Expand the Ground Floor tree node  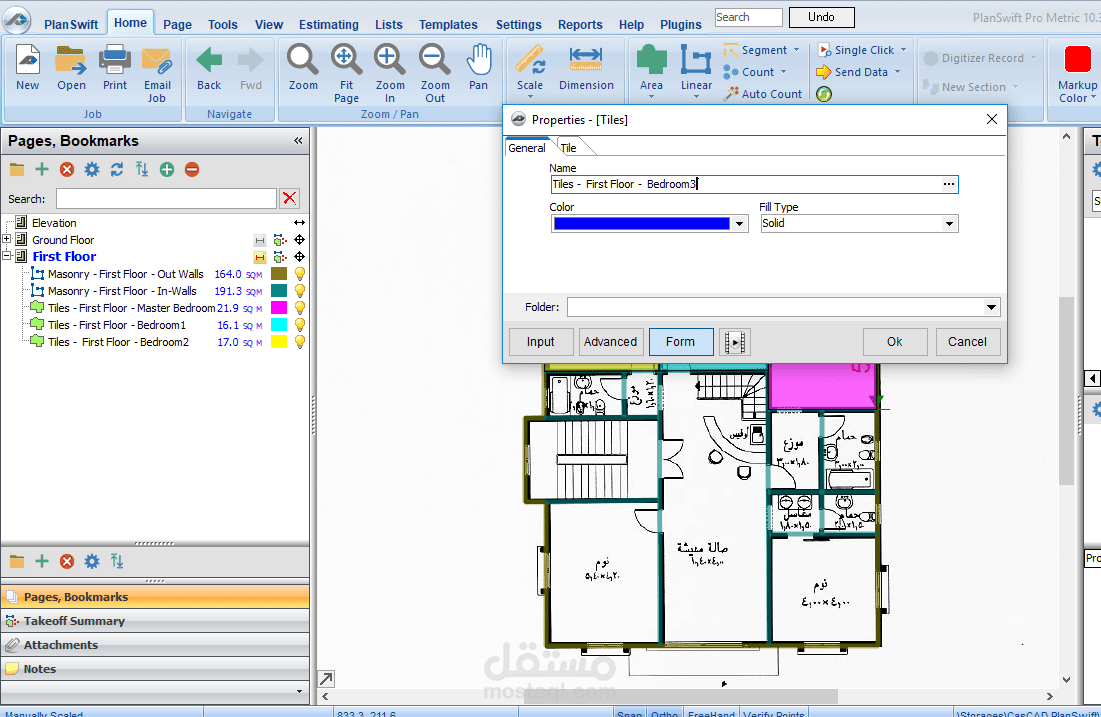(x=6, y=239)
